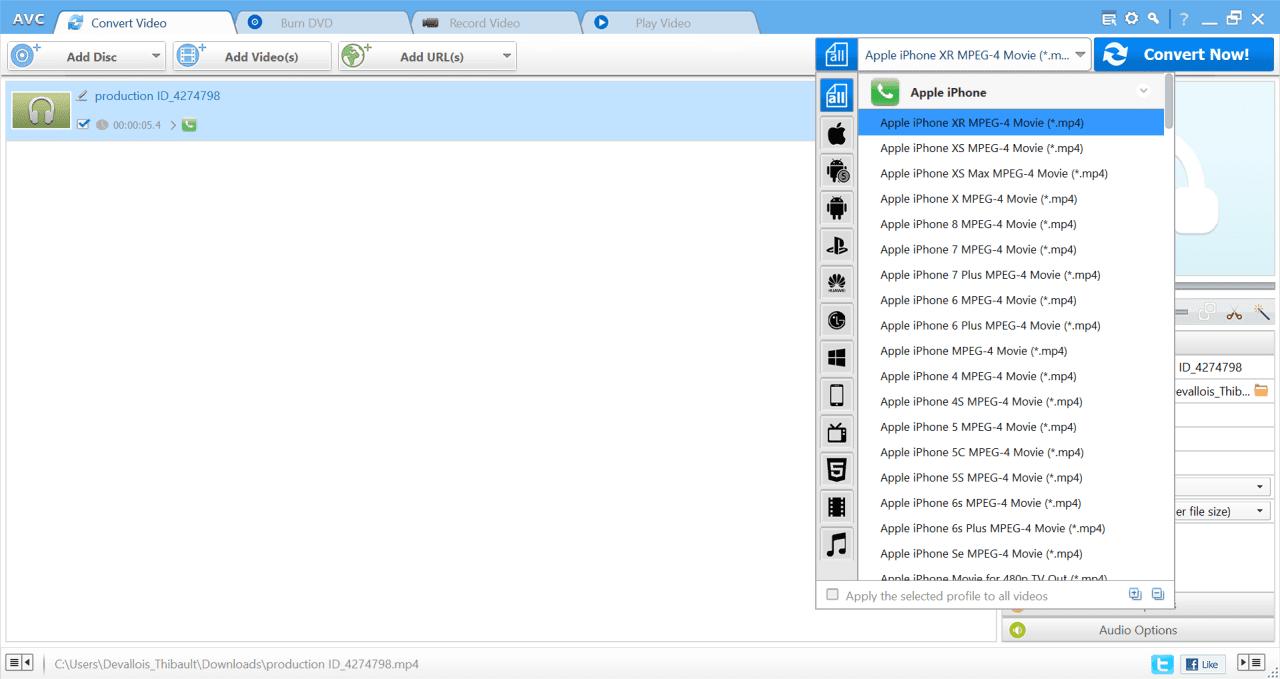The width and height of the screenshot is (1280, 679).
Task: Select Apple iPhone XS MPEG-4 Movie profile
Action: point(1011,148)
